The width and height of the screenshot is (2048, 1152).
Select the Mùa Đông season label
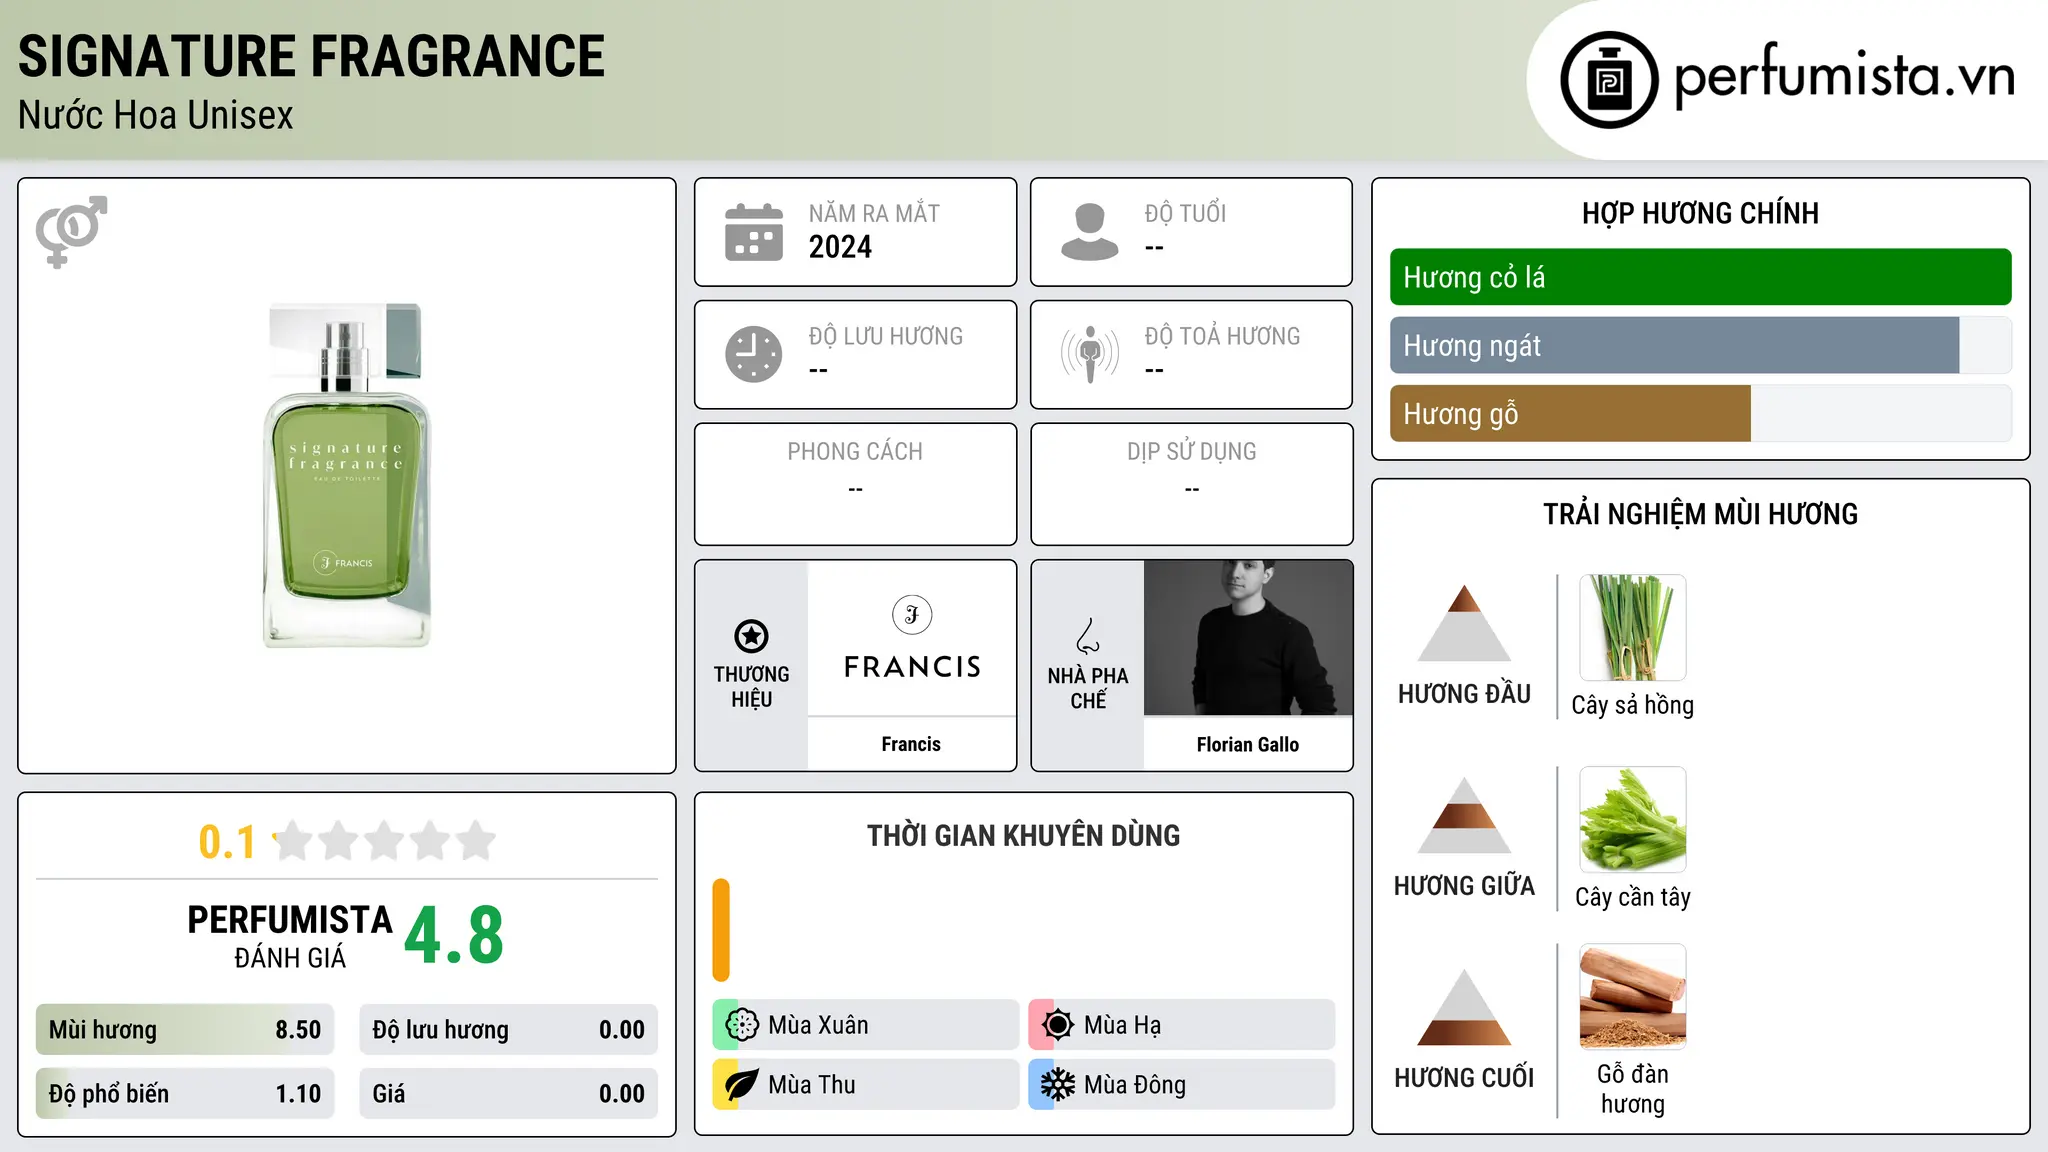pos(1135,1085)
